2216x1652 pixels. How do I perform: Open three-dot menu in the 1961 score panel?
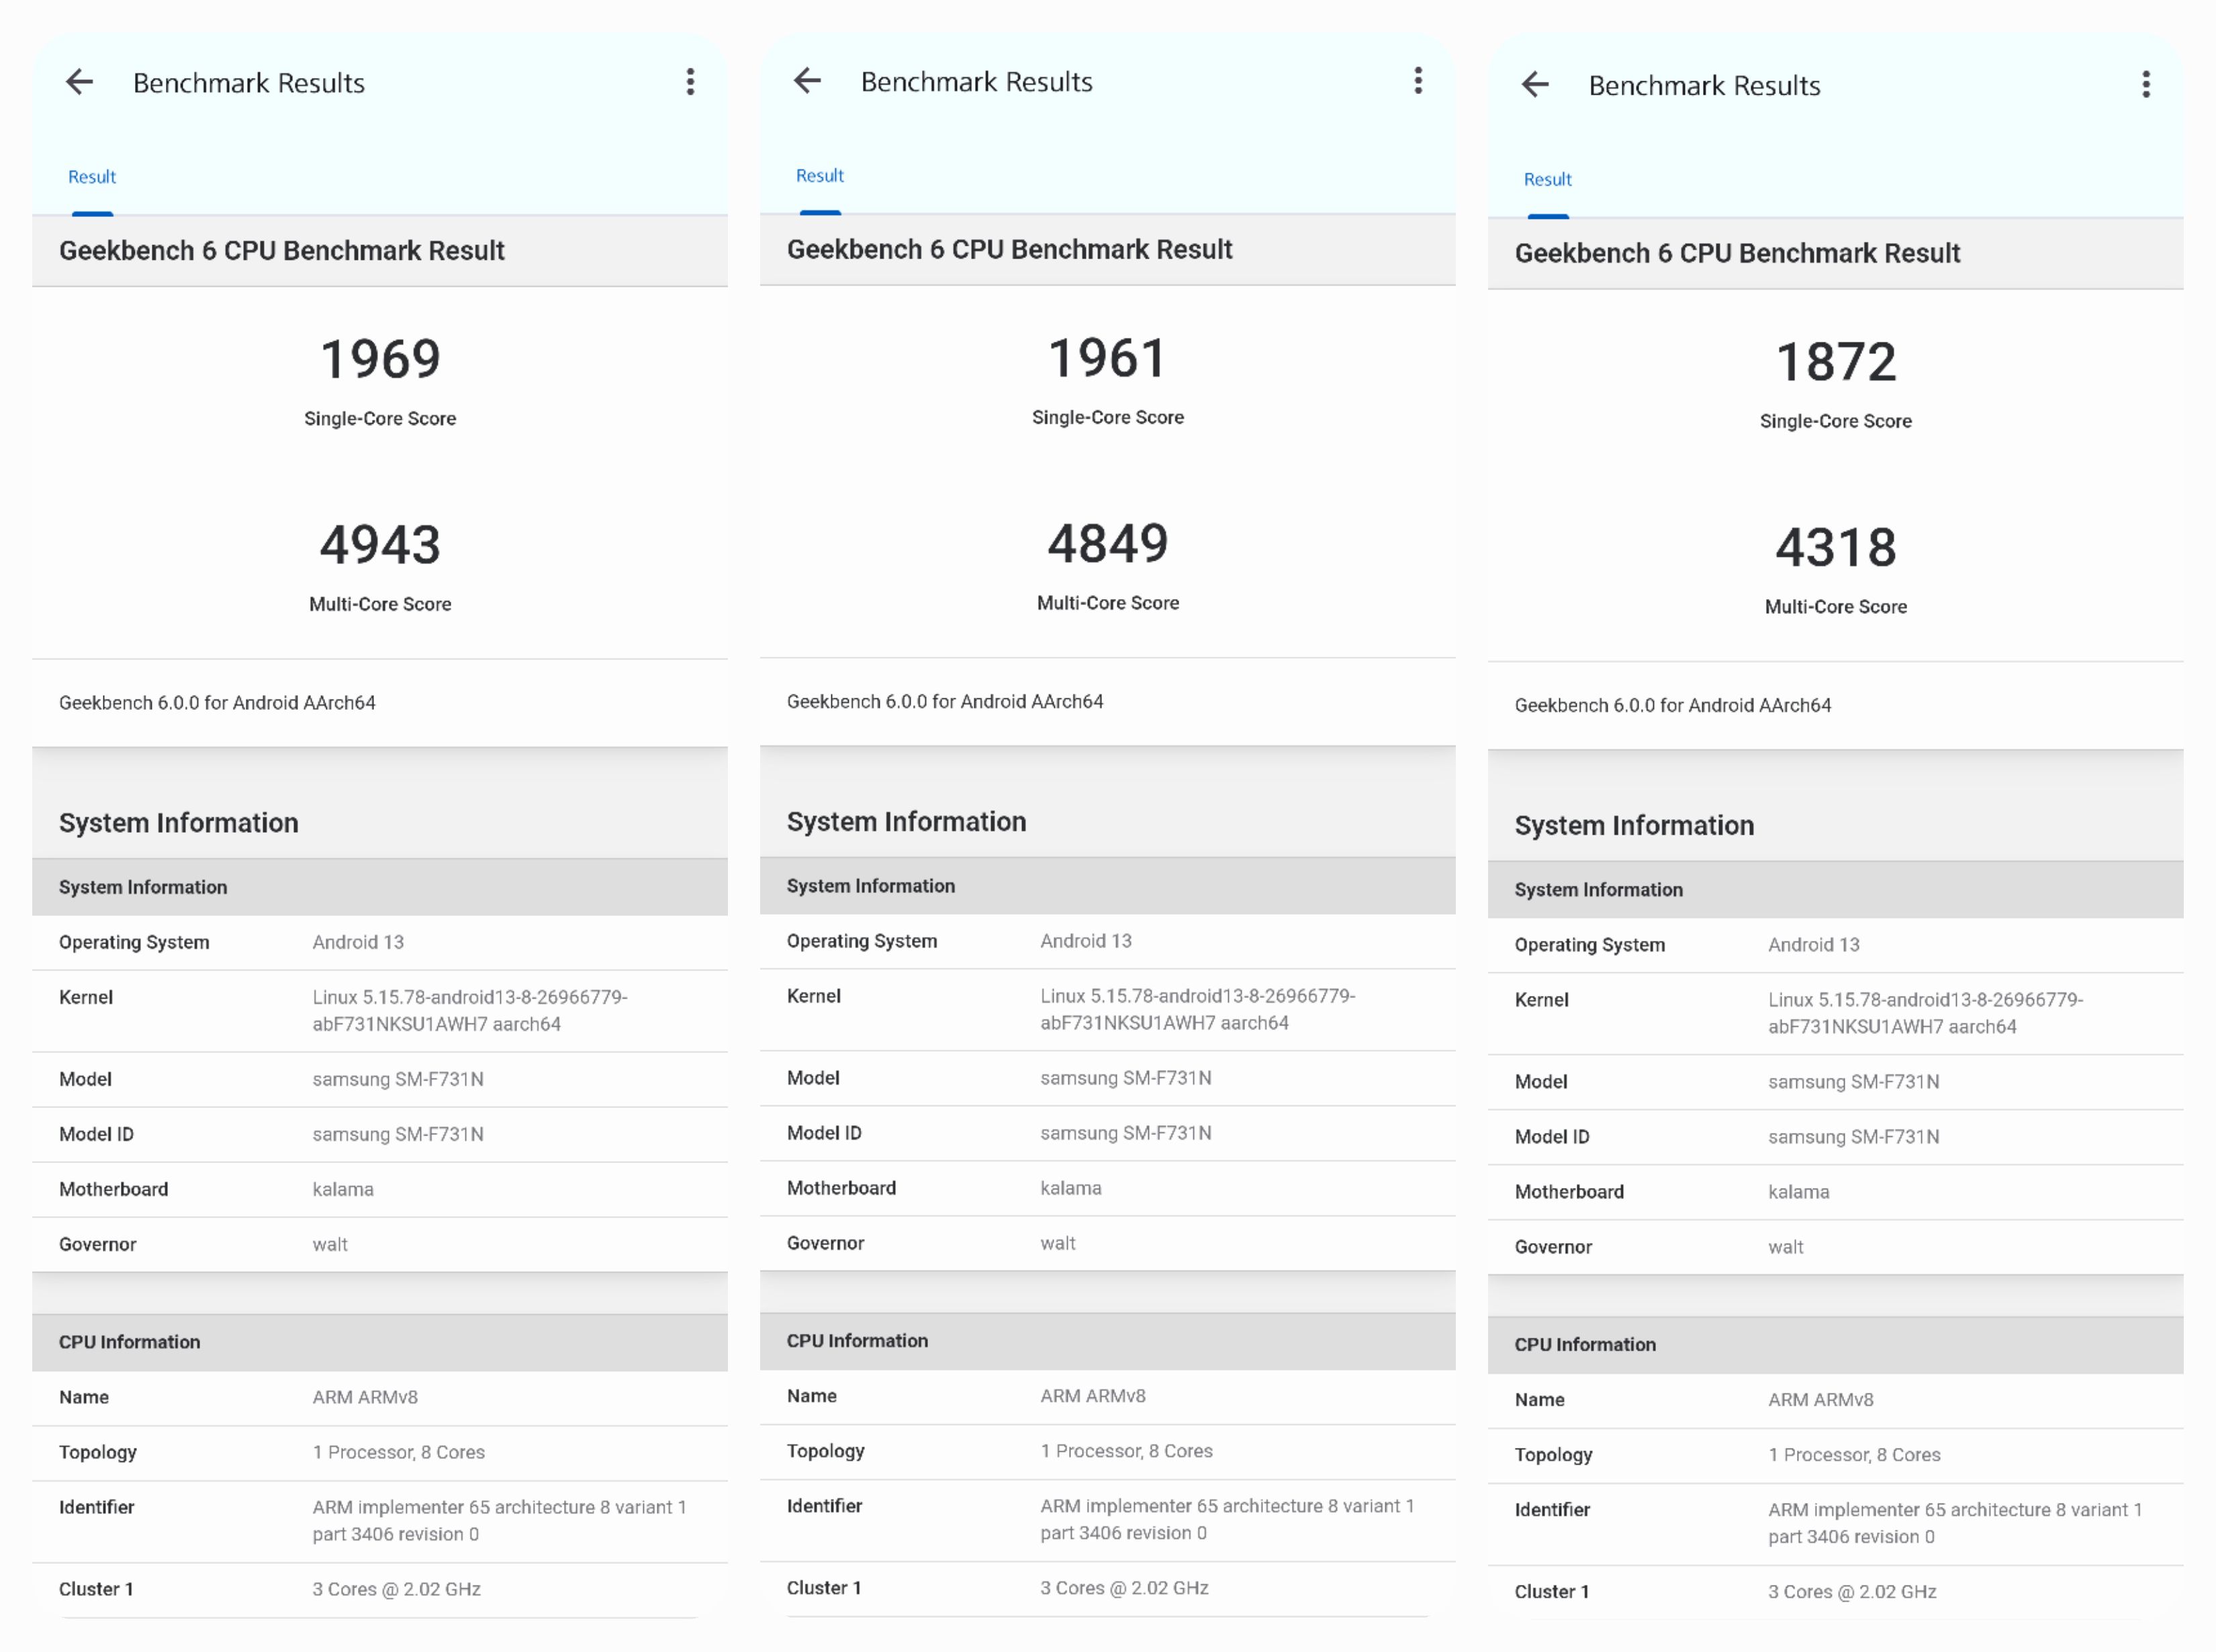[1418, 81]
